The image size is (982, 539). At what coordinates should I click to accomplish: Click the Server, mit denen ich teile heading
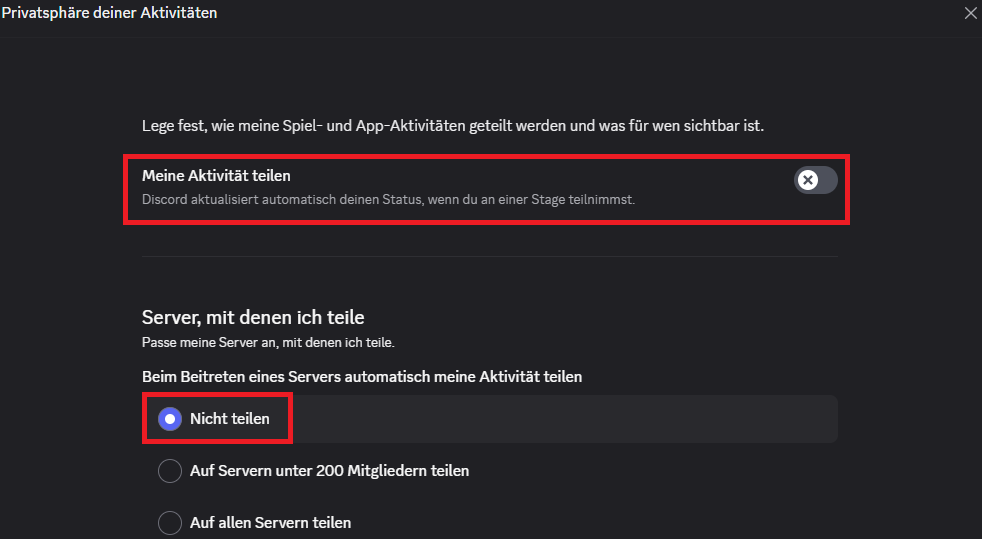253,318
